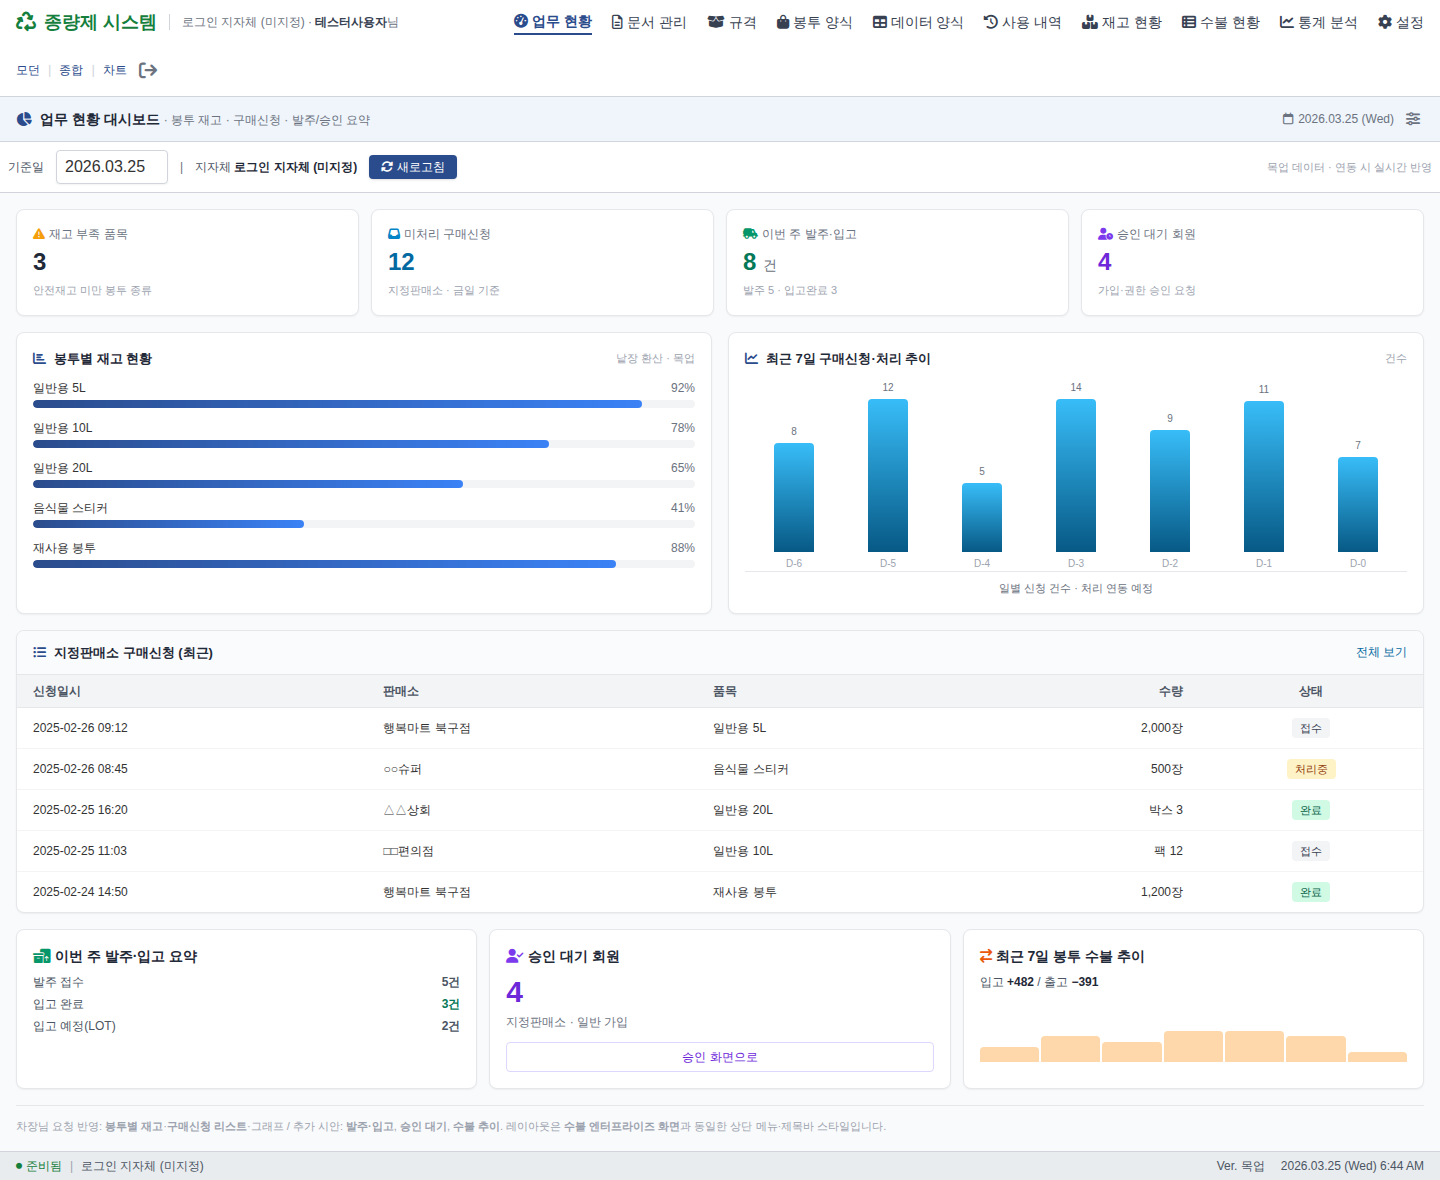Click the 종량제 시스템 recycle logo
Screen dimensions: 1440x1180
pos(26,22)
